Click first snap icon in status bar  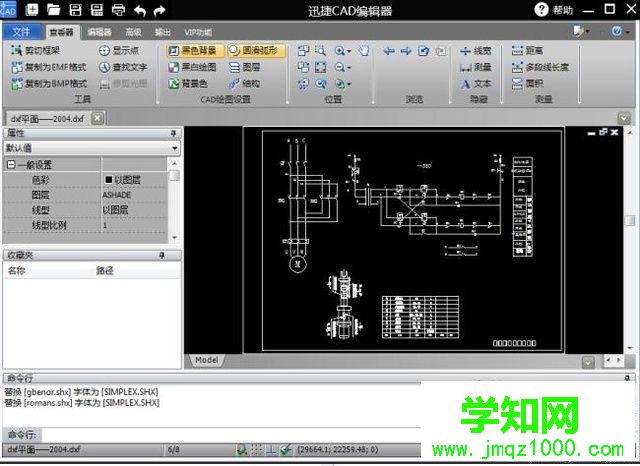242,450
